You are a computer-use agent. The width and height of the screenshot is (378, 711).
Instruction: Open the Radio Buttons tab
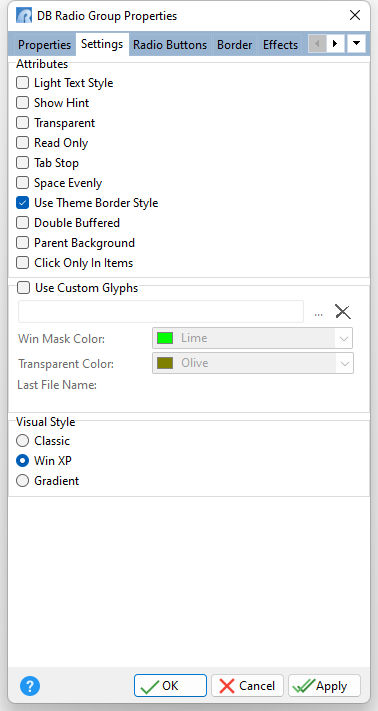coord(170,45)
